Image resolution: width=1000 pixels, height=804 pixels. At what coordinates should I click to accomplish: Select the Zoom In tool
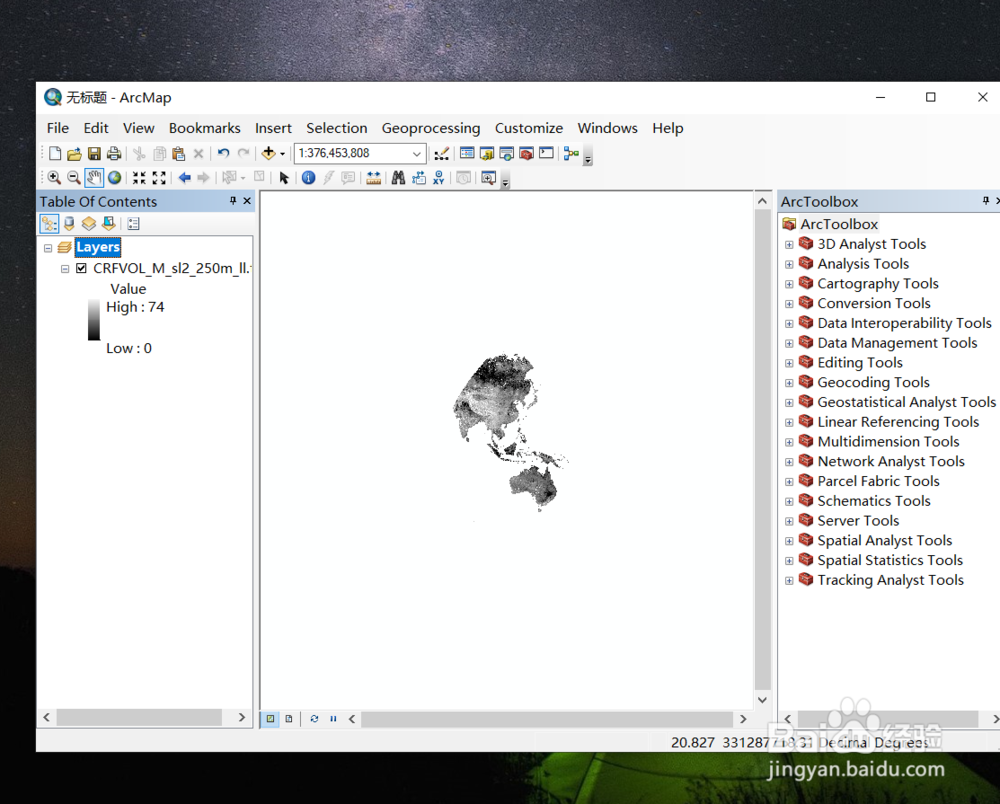click(x=54, y=178)
